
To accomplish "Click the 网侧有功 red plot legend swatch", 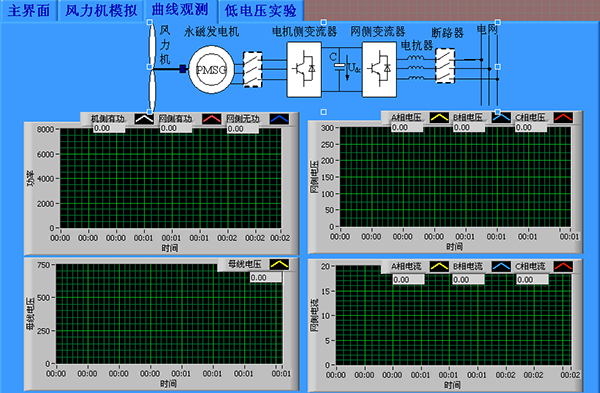I will [x=212, y=119].
